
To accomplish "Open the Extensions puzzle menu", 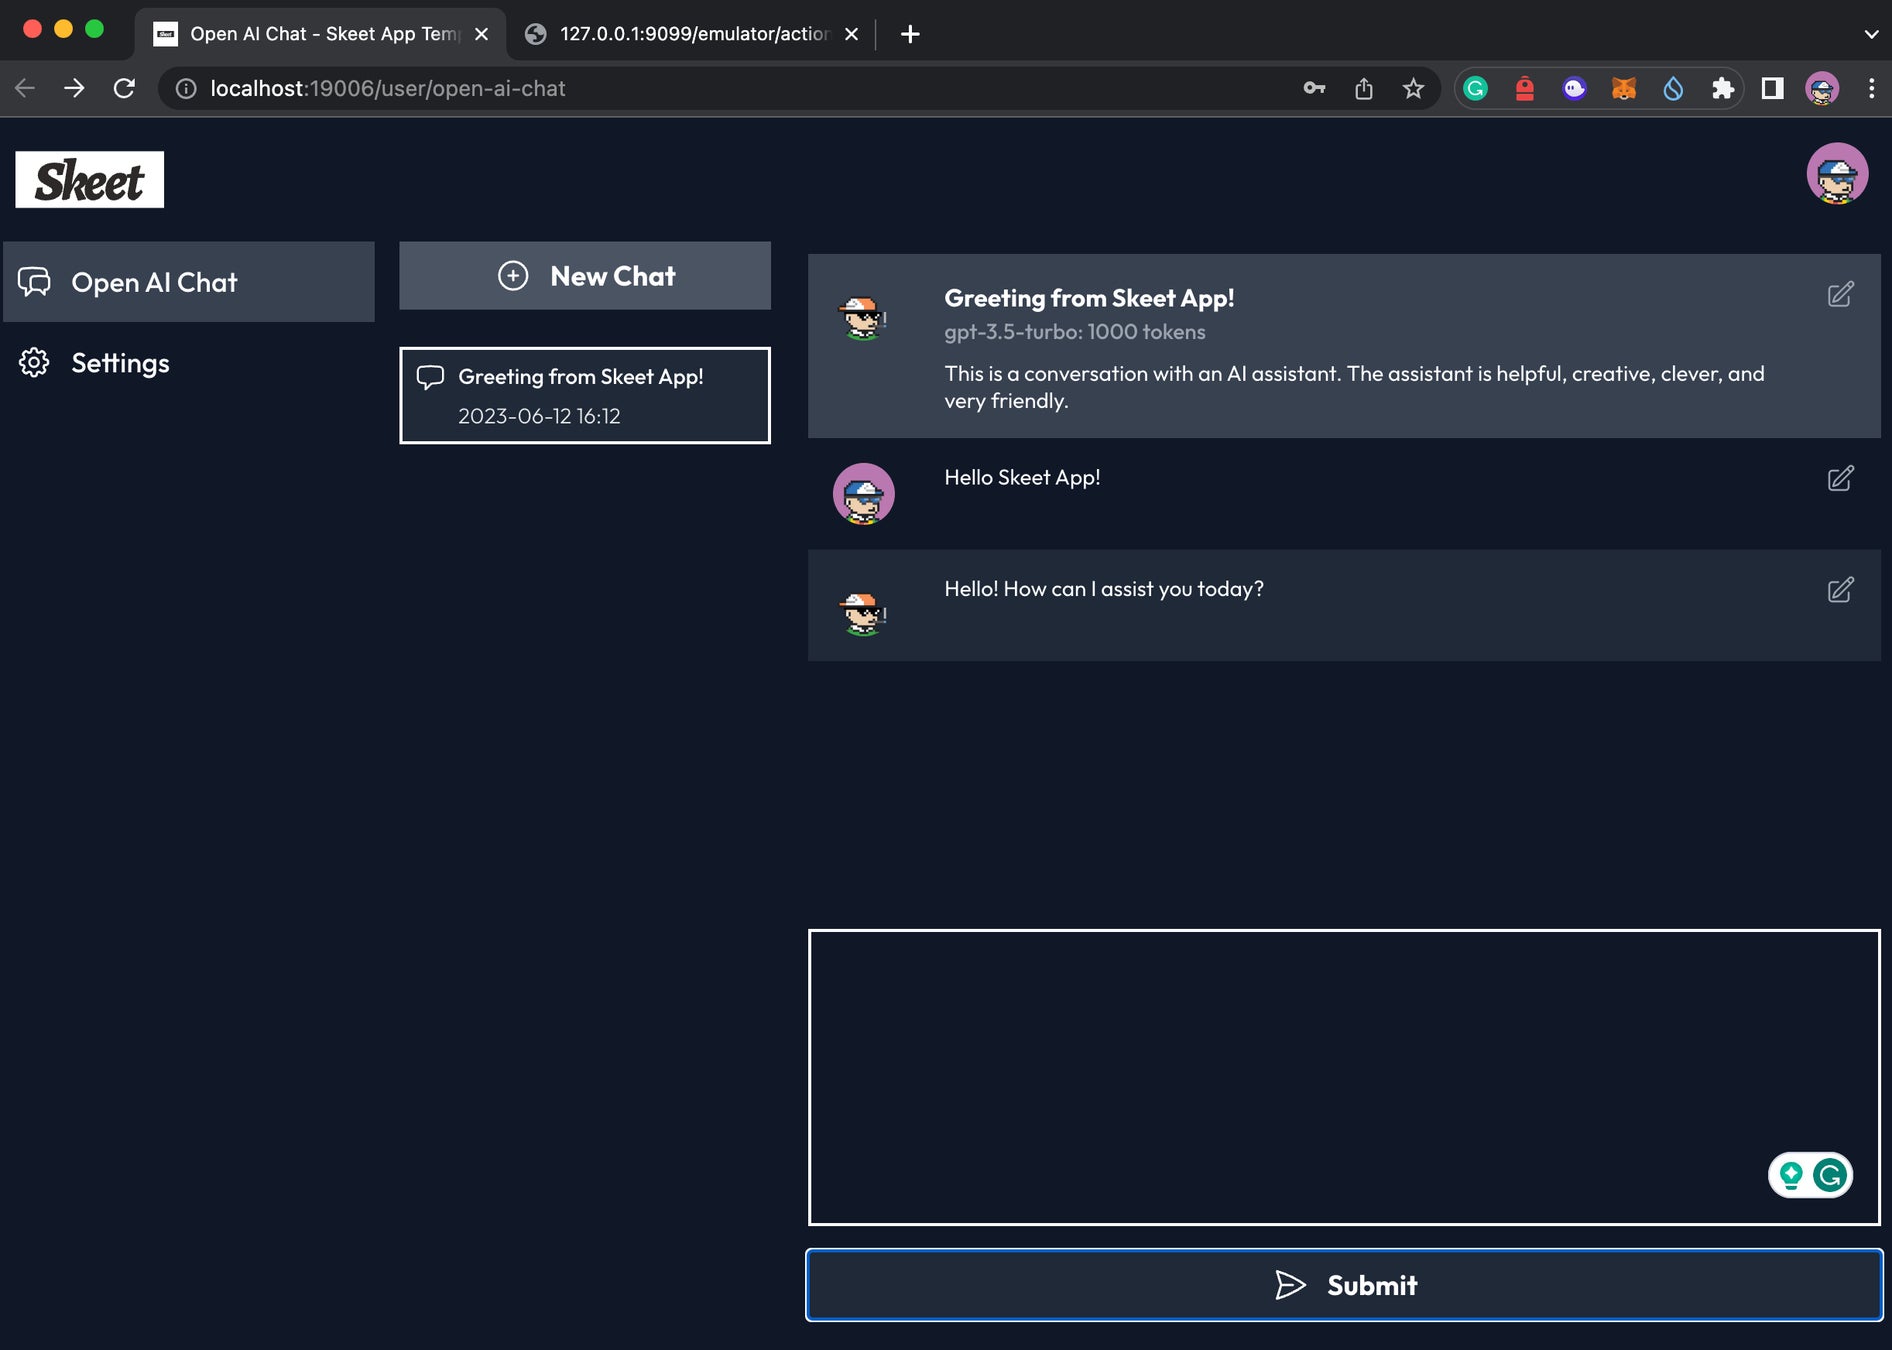I will click(1722, 89).
